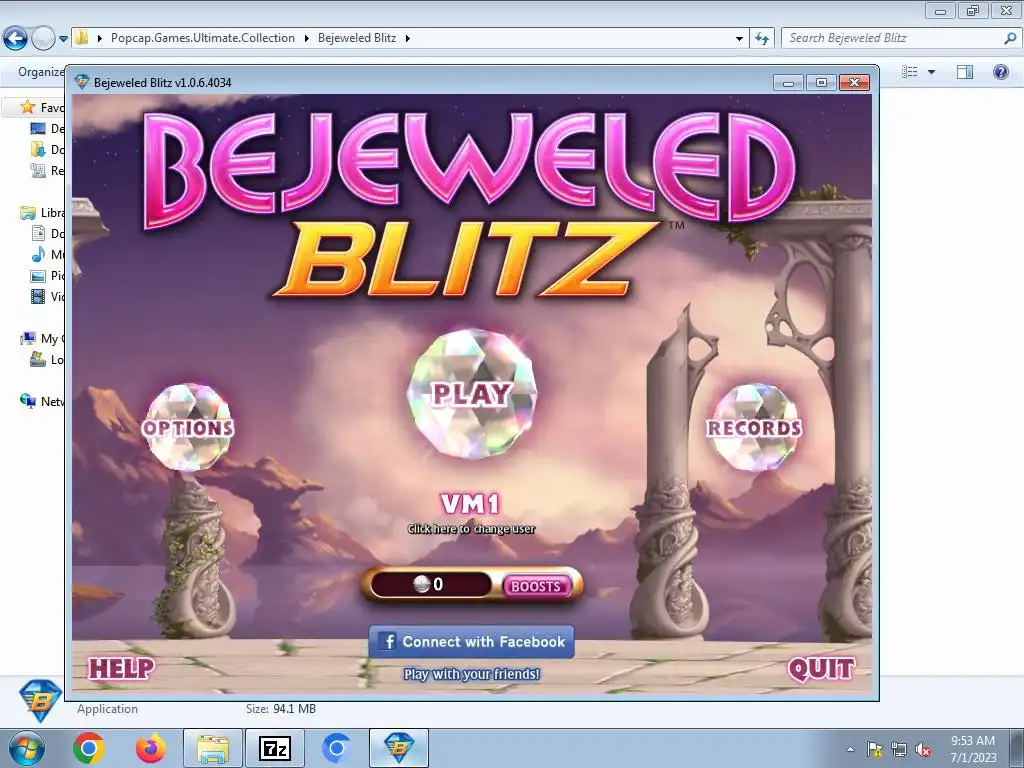Expand arrow after Popcap.Games.Ultimate.Collection breadcrumb
Viewport: 1024px width, 768px height.
tap(306, 39)
